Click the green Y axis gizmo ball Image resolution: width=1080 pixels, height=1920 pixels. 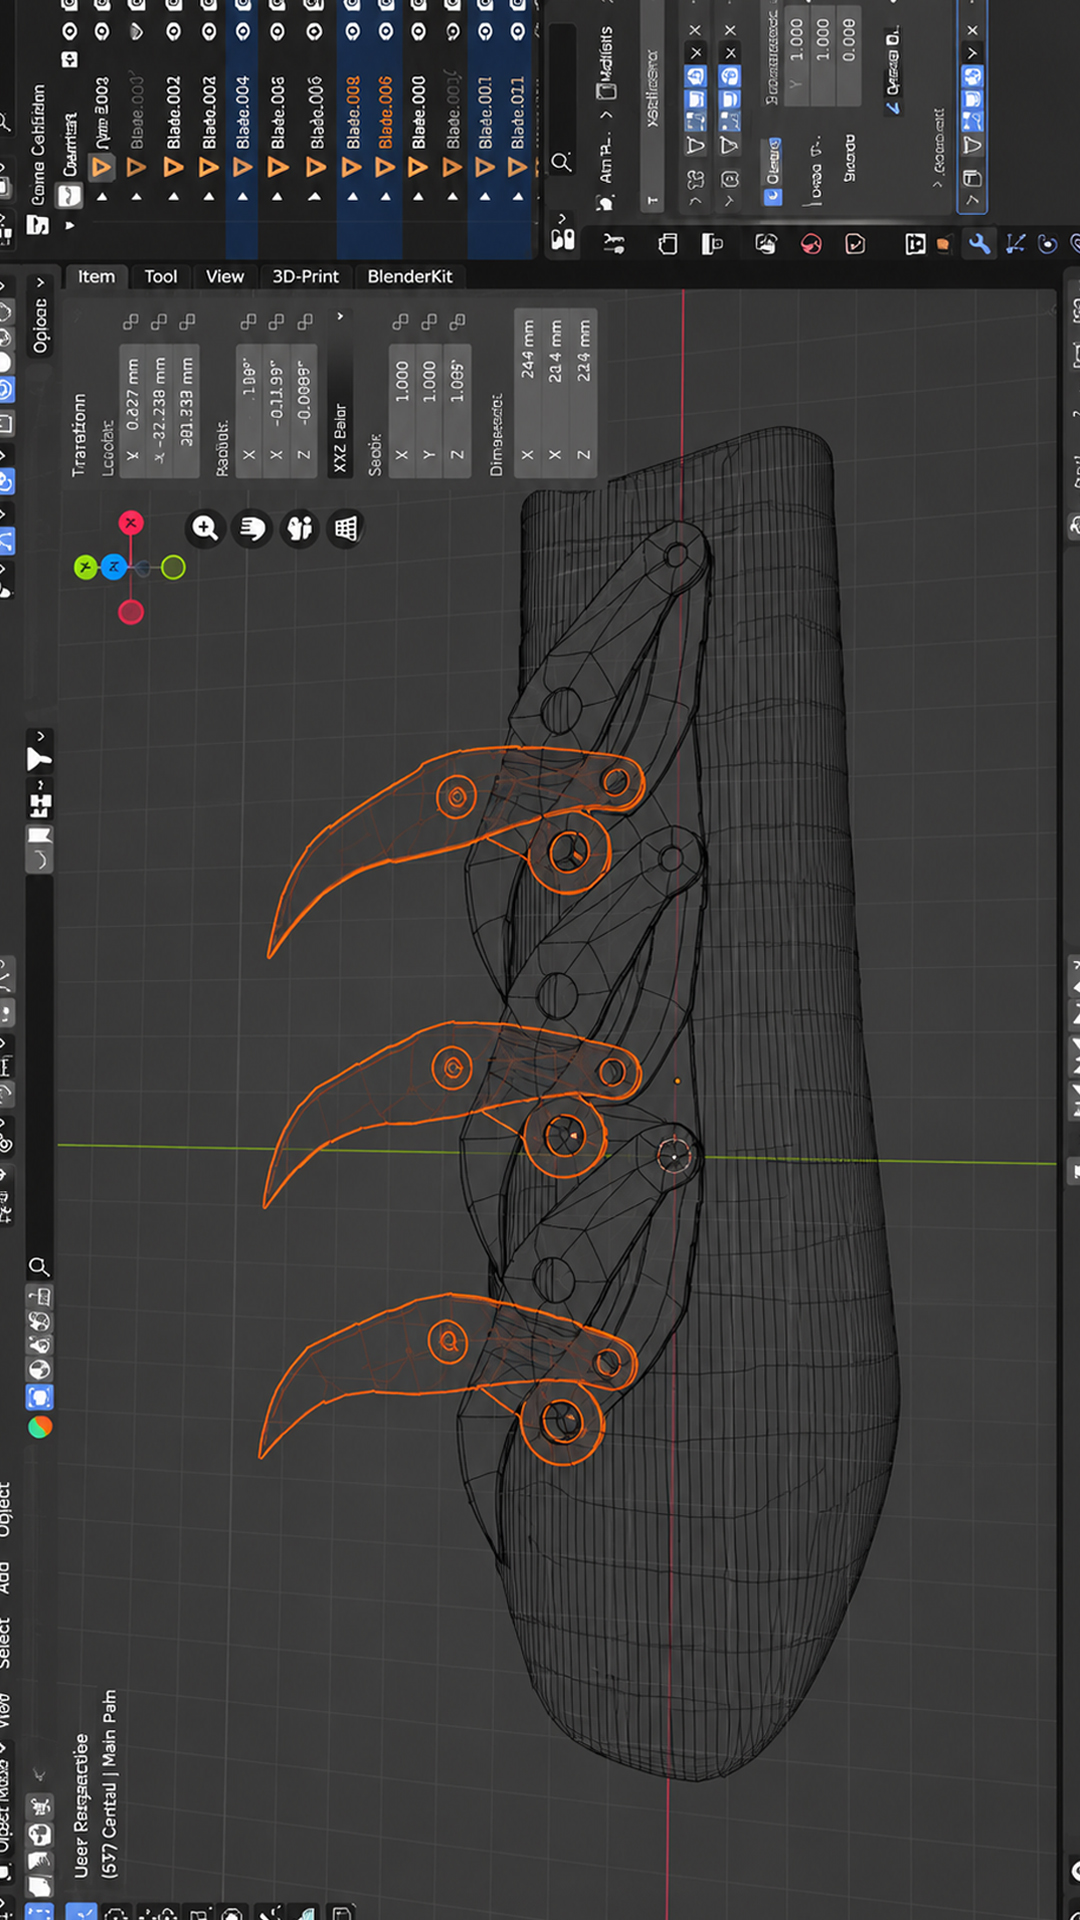pos(86,568)
